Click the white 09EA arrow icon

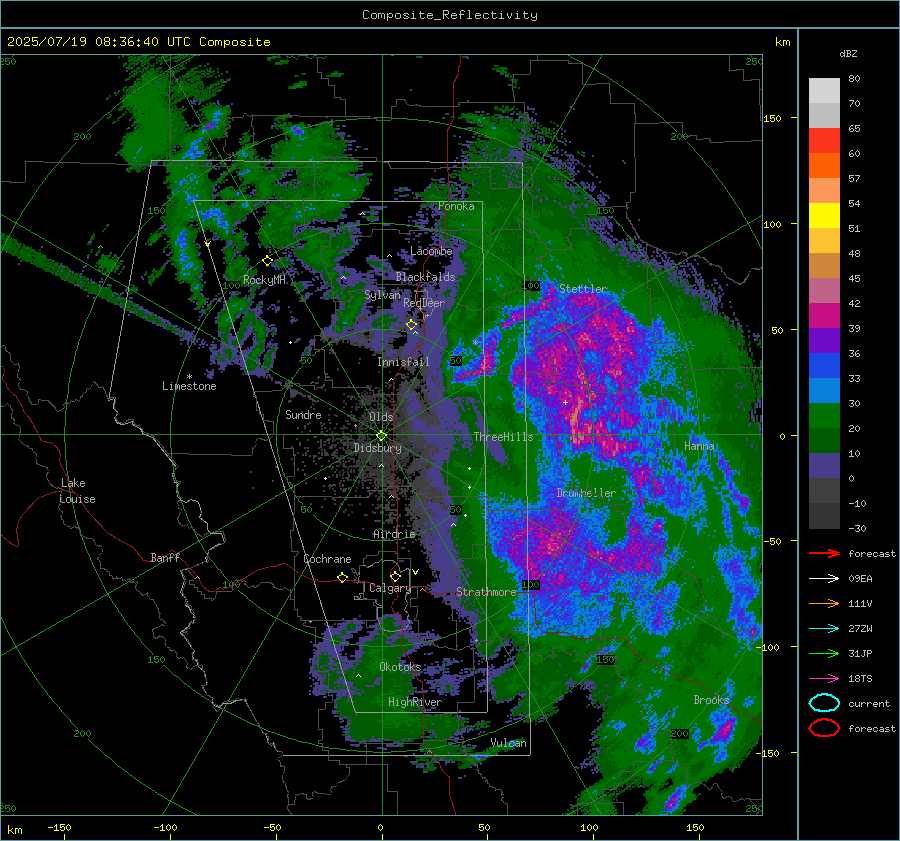tap(824, 578)
